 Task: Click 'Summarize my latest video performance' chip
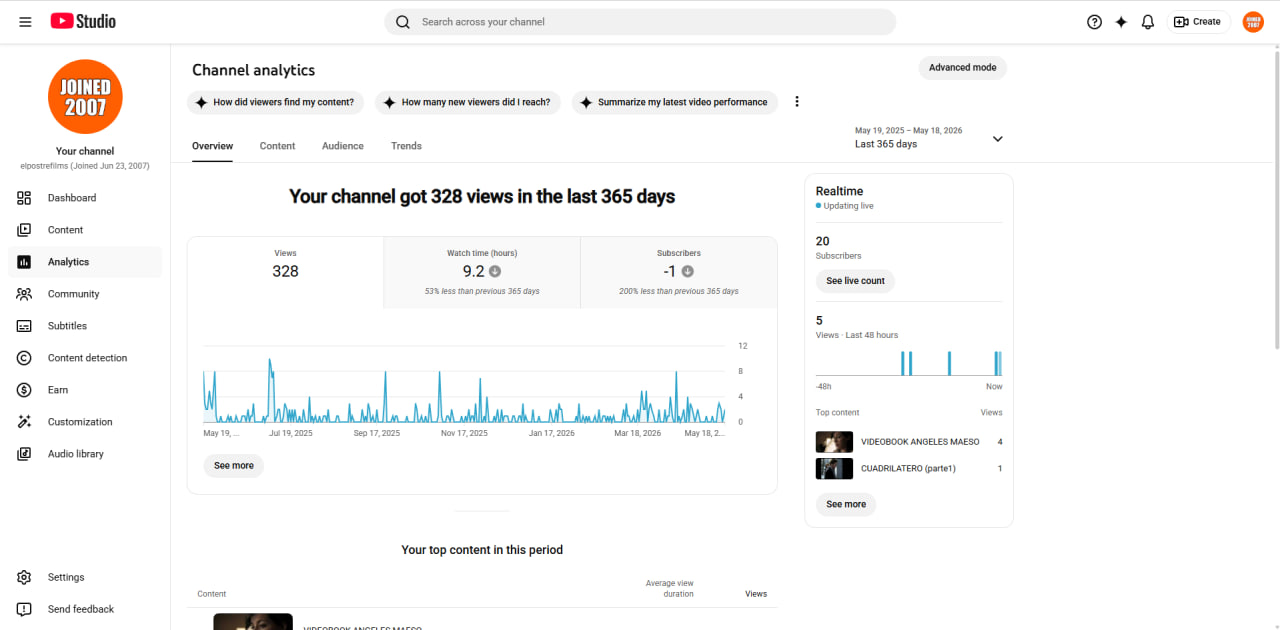675,102
